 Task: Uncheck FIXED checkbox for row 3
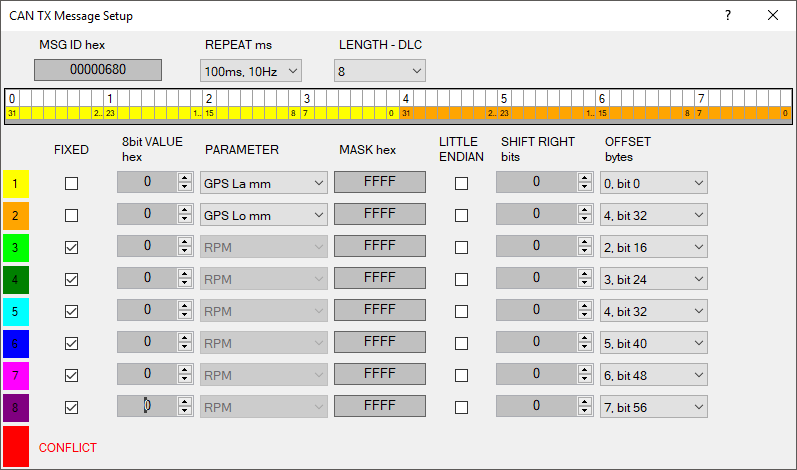[x=71, y=247]
